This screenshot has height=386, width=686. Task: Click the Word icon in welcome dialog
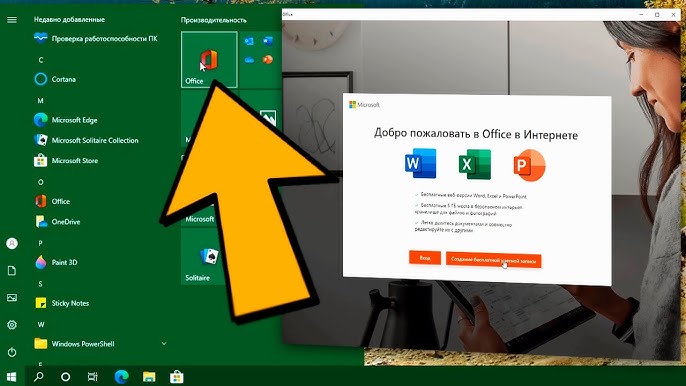pyautogui.click(x=420, y=163)
